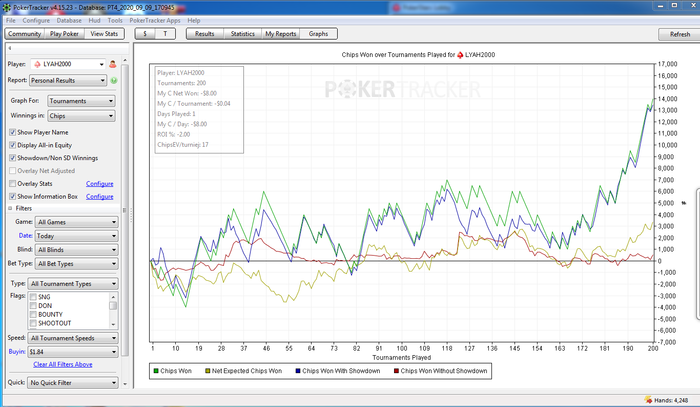This screenshot has height=407, width=700.
Task: Check the SHOOTOUT flag checkbox
Action: [x=33, y=323]
